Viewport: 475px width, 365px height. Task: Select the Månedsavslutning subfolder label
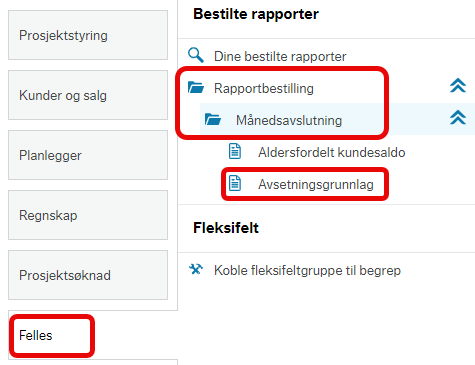click(289, 120)
